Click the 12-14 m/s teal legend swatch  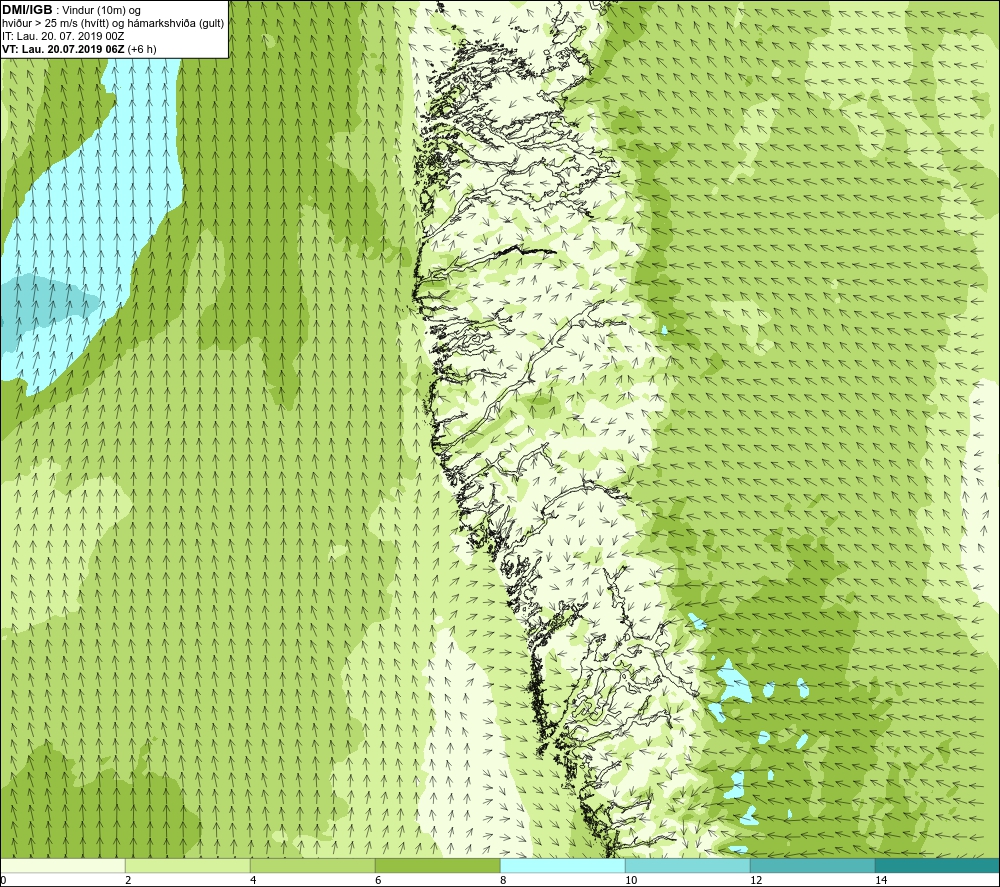pos(812,866)
